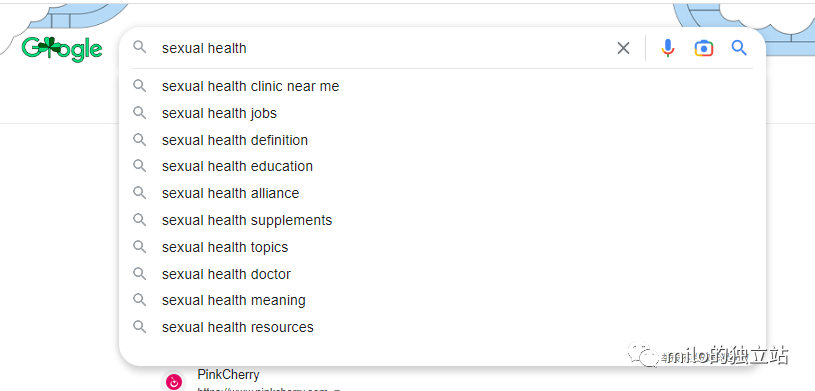This screenshot has width=815, height=391.
Task: Click PinkCherry site favicon
Action: pos(174,382)
